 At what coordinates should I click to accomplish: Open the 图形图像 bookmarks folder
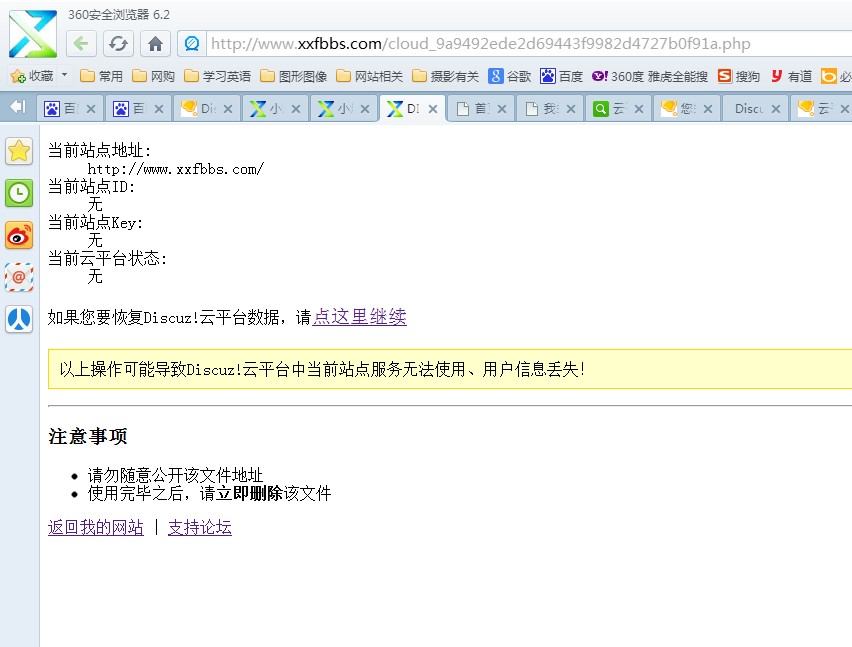point(293,76)
